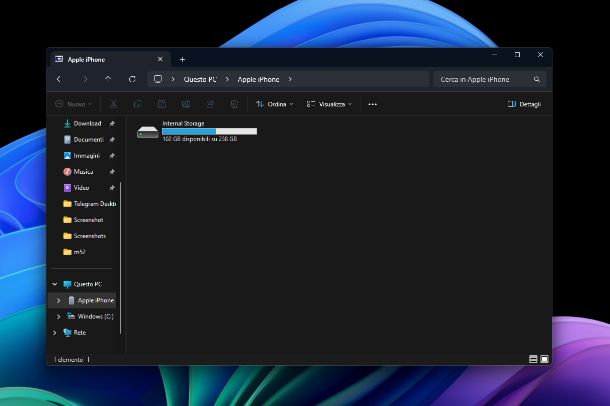The height and width of the screenshot is (406, 610).
Task: Click Apple iPhone in the breadcrumb path
Action: [x=258, y=79]
